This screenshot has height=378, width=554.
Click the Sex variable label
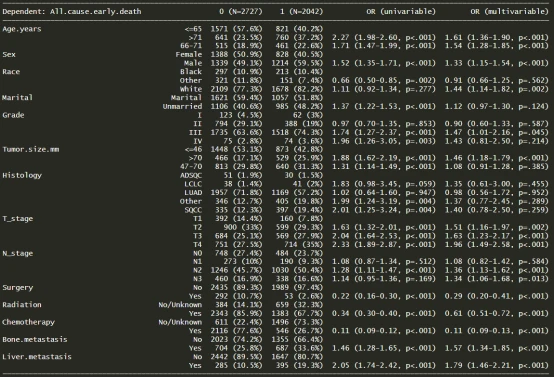[x=9, y=54]
